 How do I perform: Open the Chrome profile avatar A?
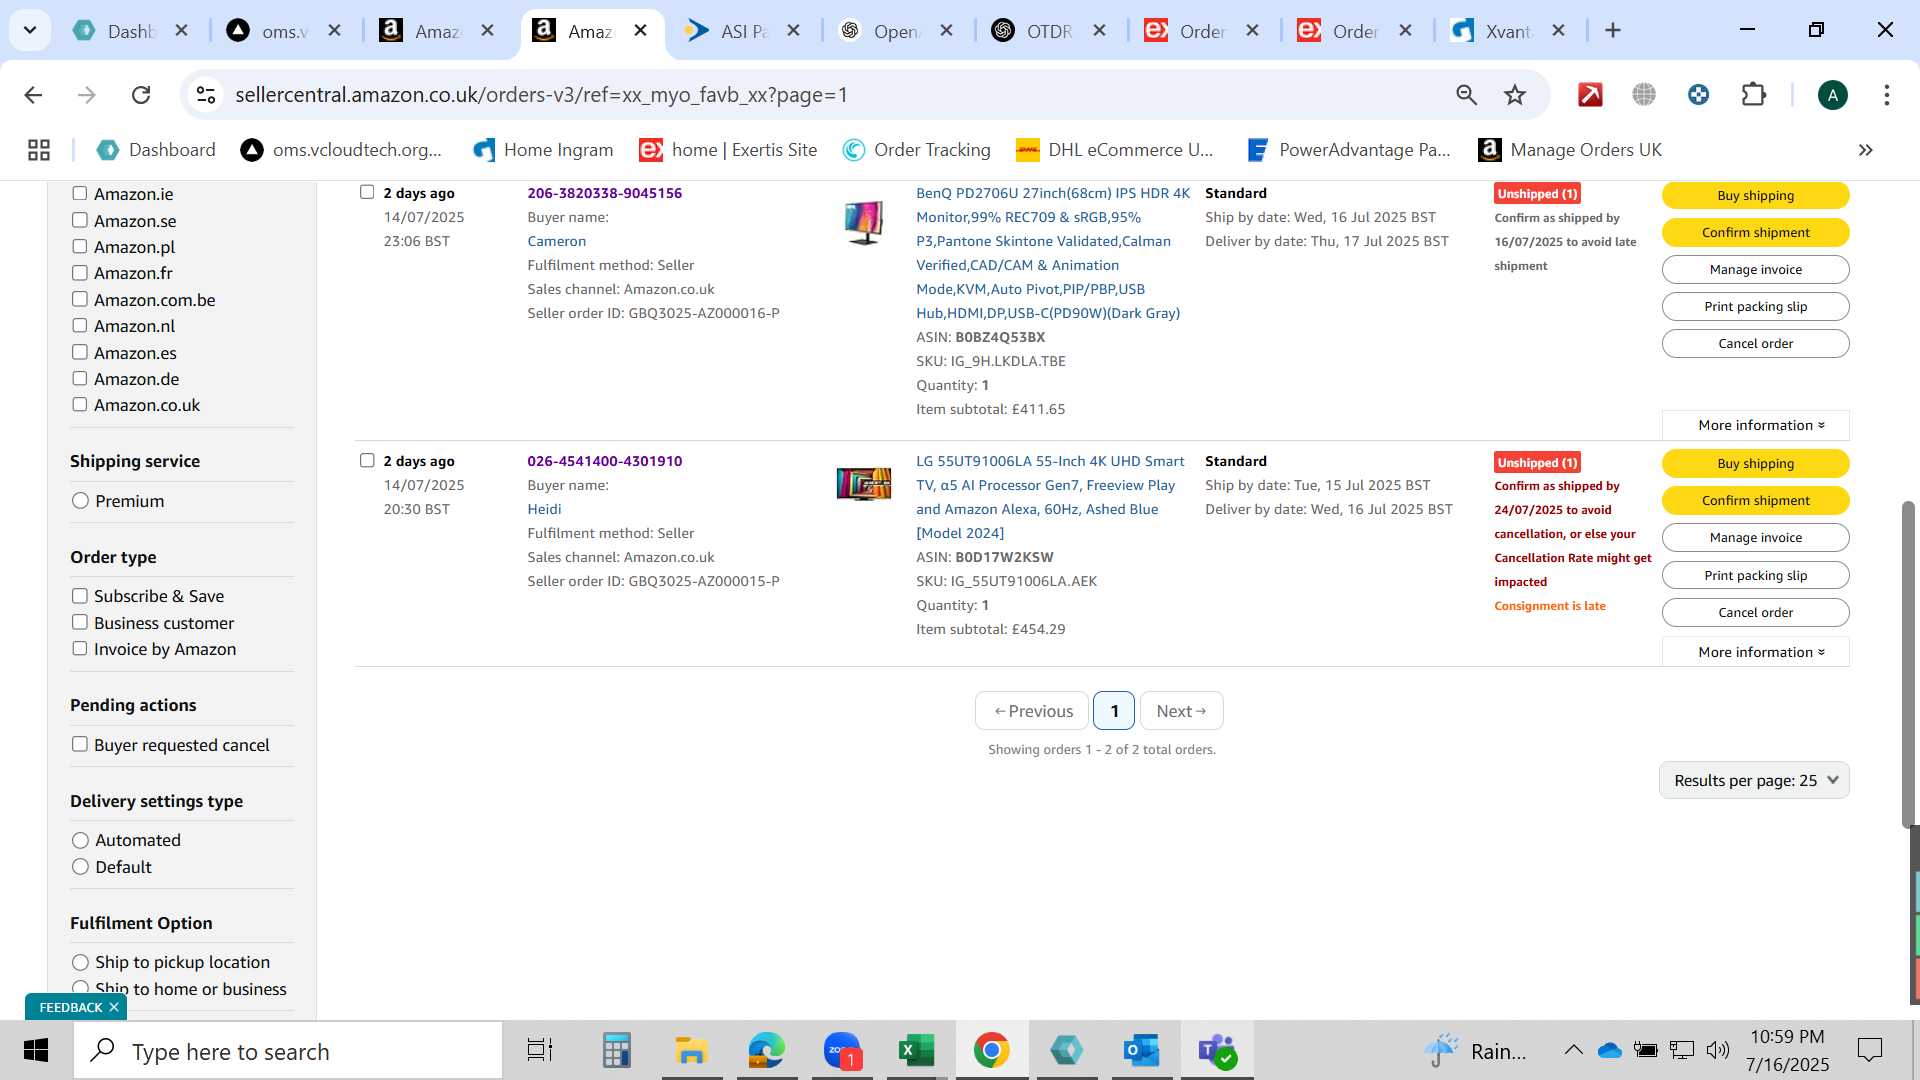click(x=1832, y=95)
